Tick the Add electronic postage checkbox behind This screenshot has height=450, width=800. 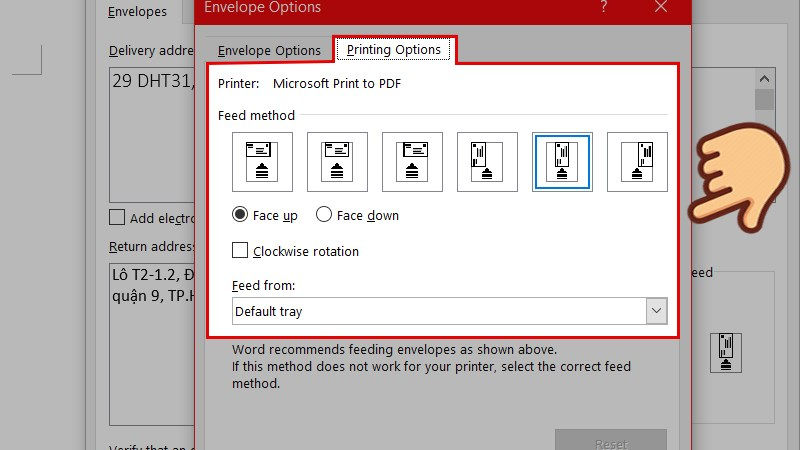[x=117, y=217]
